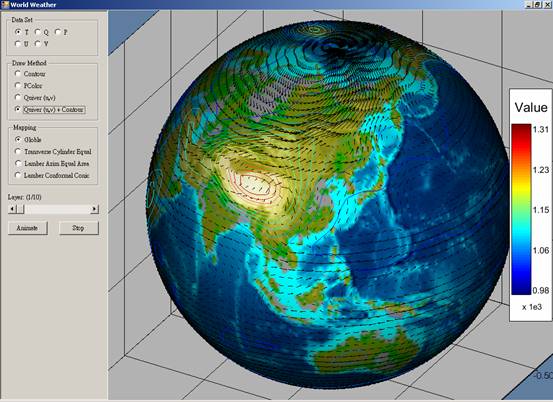553x402 pixels.
Task: Click the layer scrollbar right arrow
Action: click(94, 209)
